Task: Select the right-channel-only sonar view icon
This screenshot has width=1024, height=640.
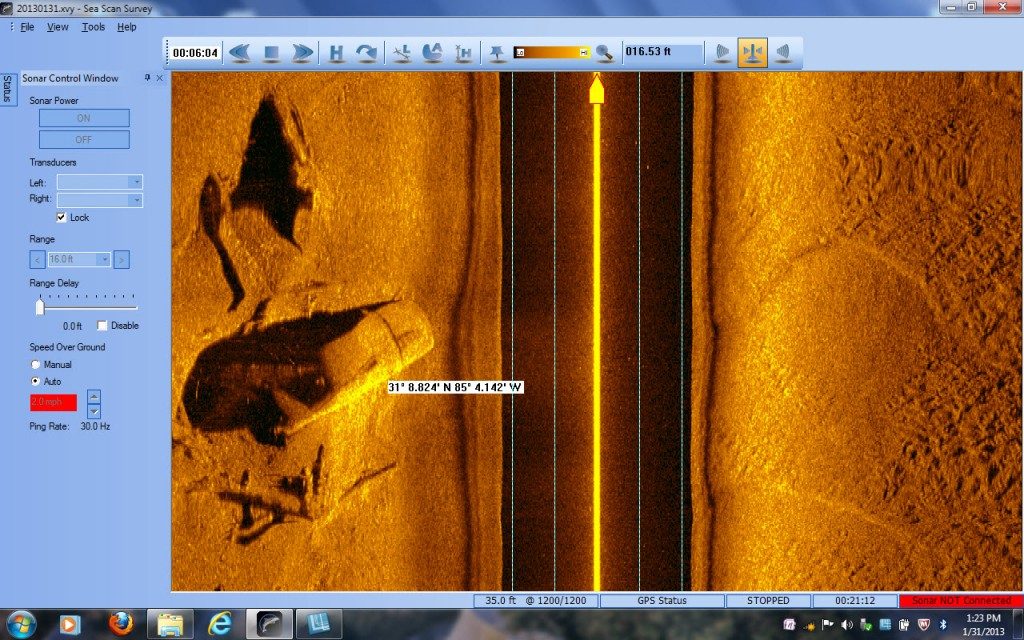Action: pos(783,52)
